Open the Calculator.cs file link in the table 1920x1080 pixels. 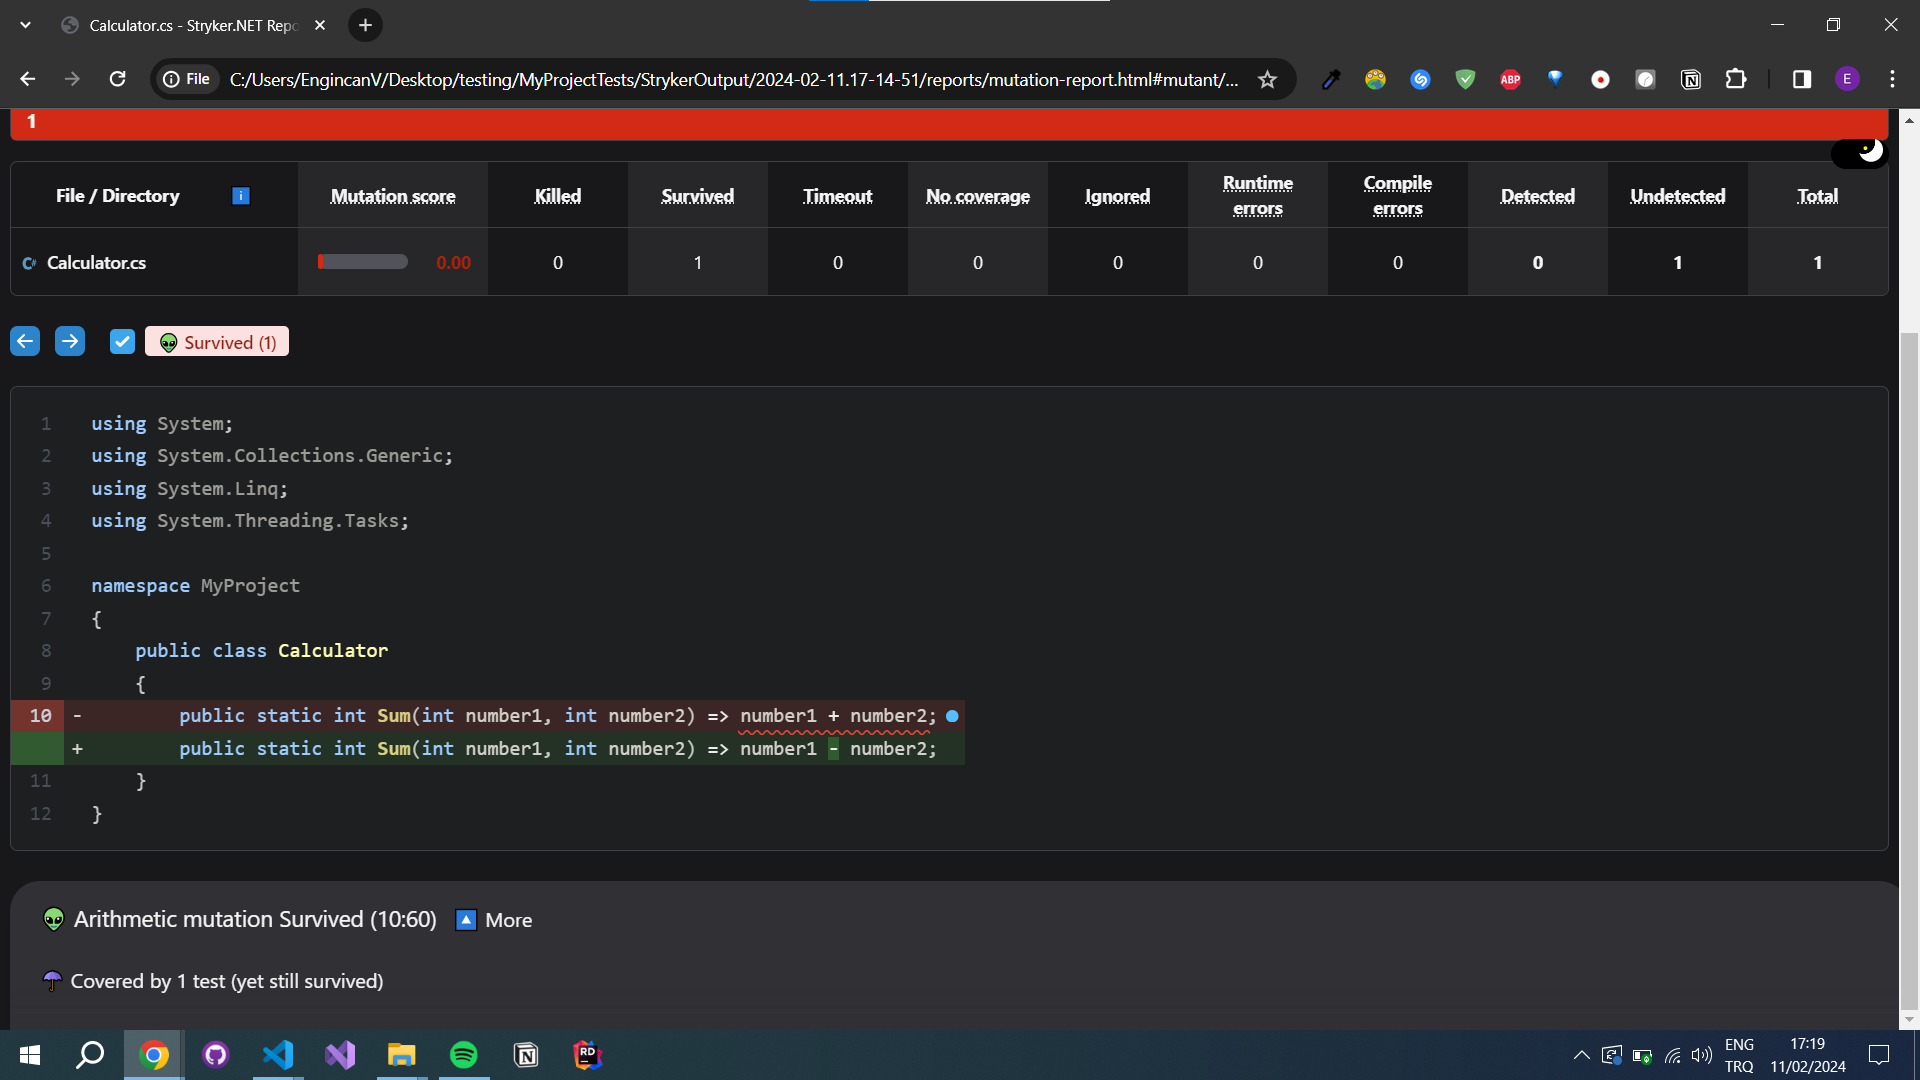[x=96, y=263]
